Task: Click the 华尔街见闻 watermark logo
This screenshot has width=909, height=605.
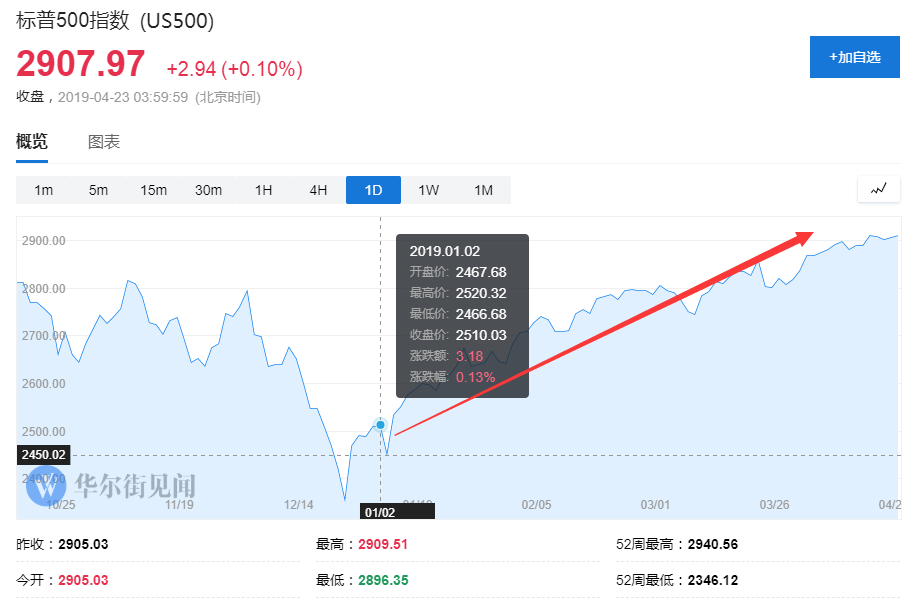Action: point(120,487)
